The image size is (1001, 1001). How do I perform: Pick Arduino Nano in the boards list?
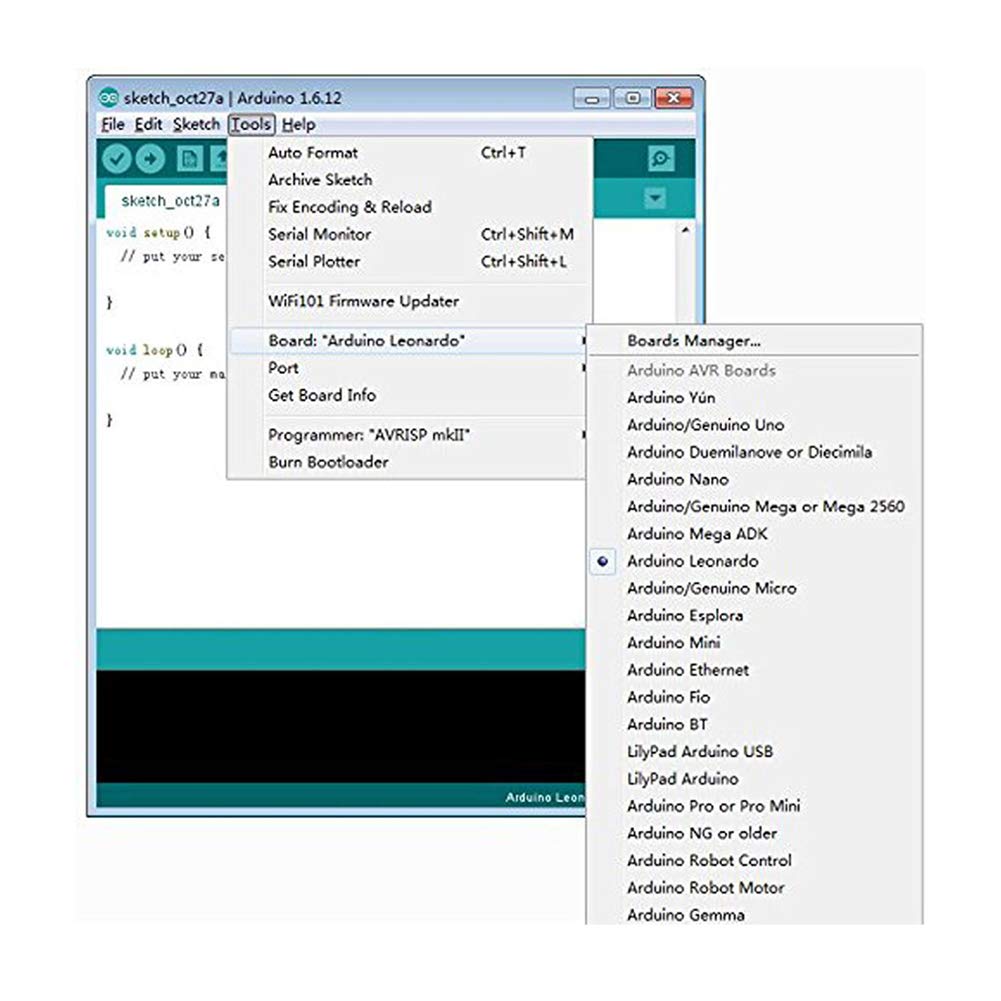point(677,480)
